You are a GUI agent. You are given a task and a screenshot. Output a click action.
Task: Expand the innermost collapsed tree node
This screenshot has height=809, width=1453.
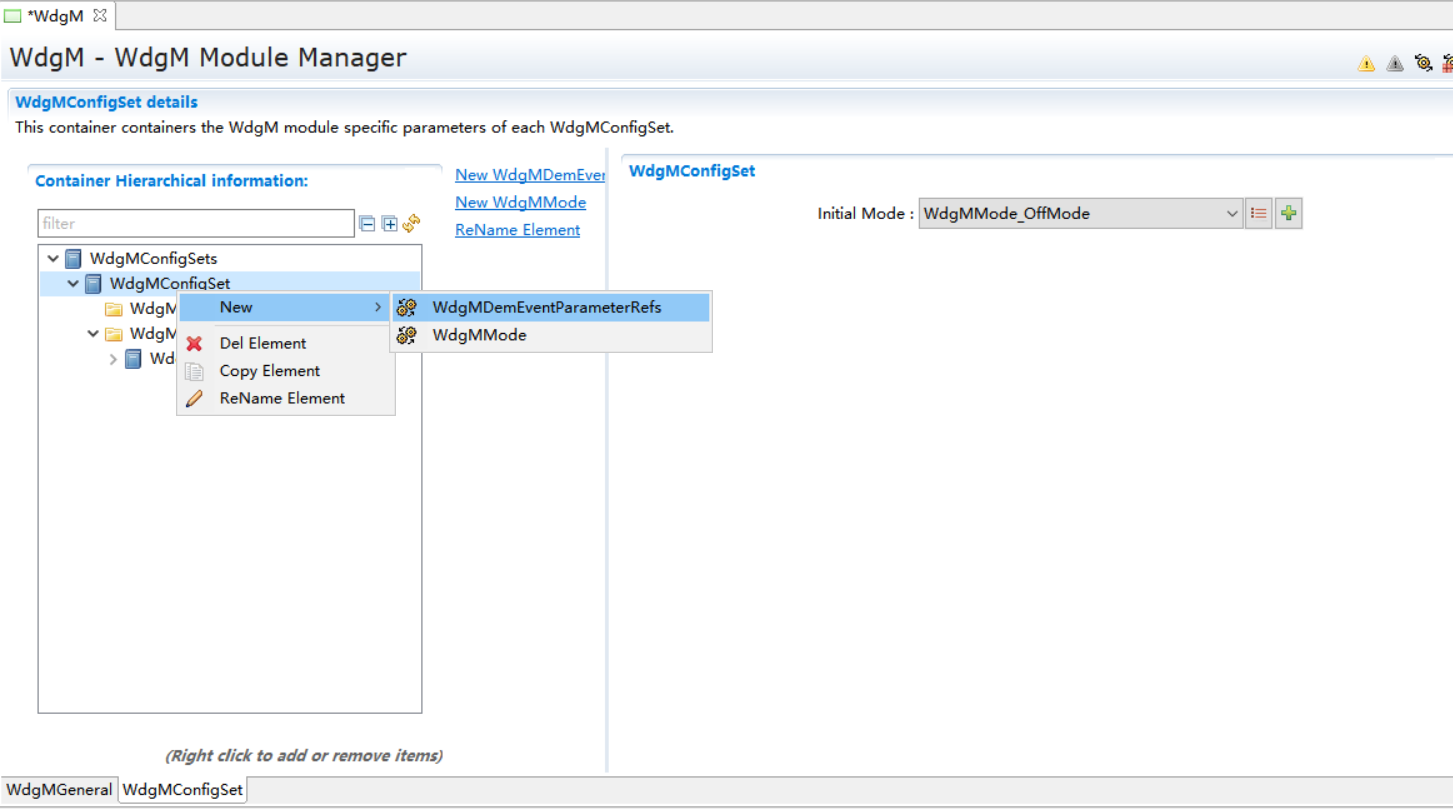(113, 359)
